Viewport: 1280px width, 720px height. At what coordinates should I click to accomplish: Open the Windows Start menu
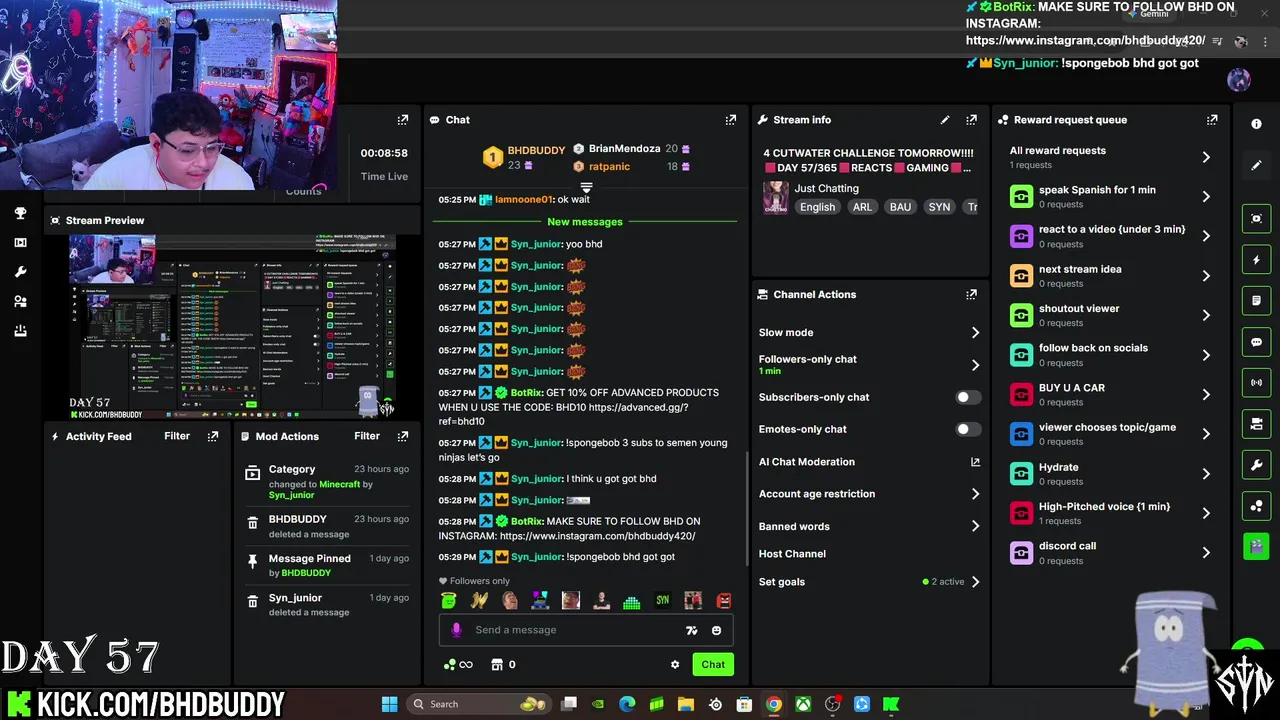point(389,705)
